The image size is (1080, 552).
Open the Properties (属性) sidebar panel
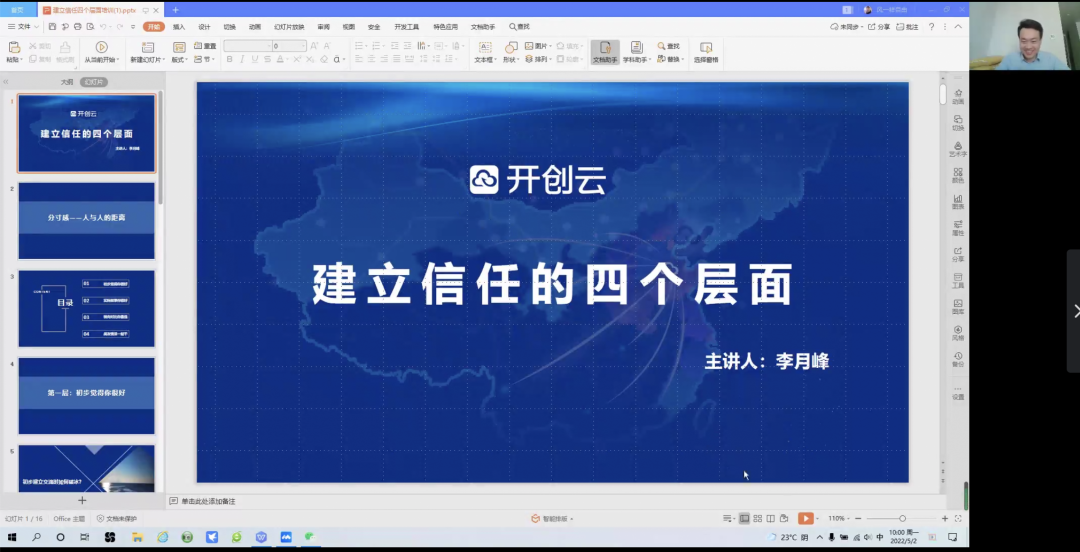[957, 227]
